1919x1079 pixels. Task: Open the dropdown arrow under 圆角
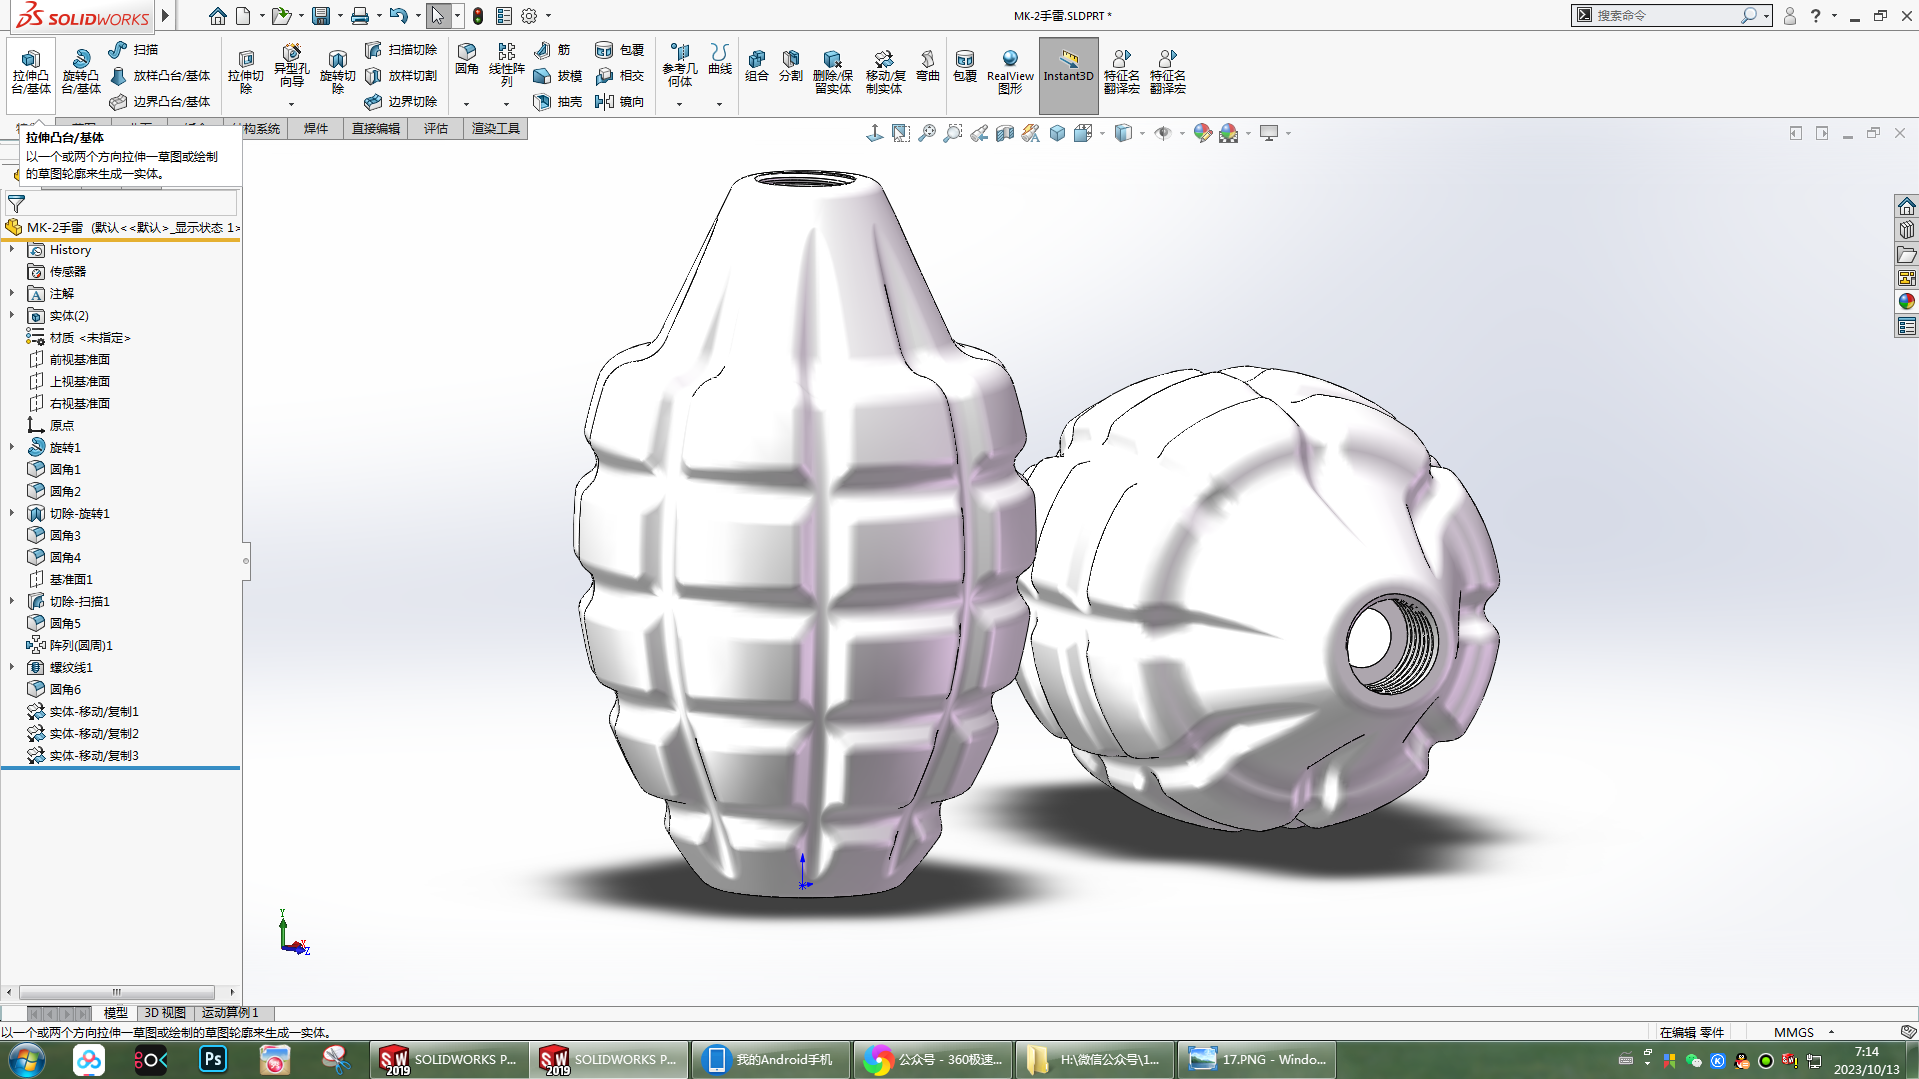[x=466, y=104]
